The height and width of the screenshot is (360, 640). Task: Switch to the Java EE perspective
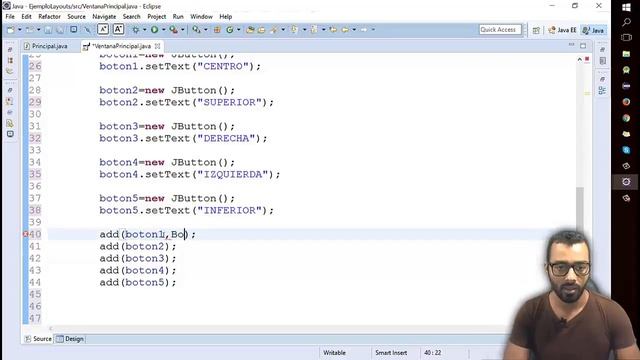(x=562, y=30)
